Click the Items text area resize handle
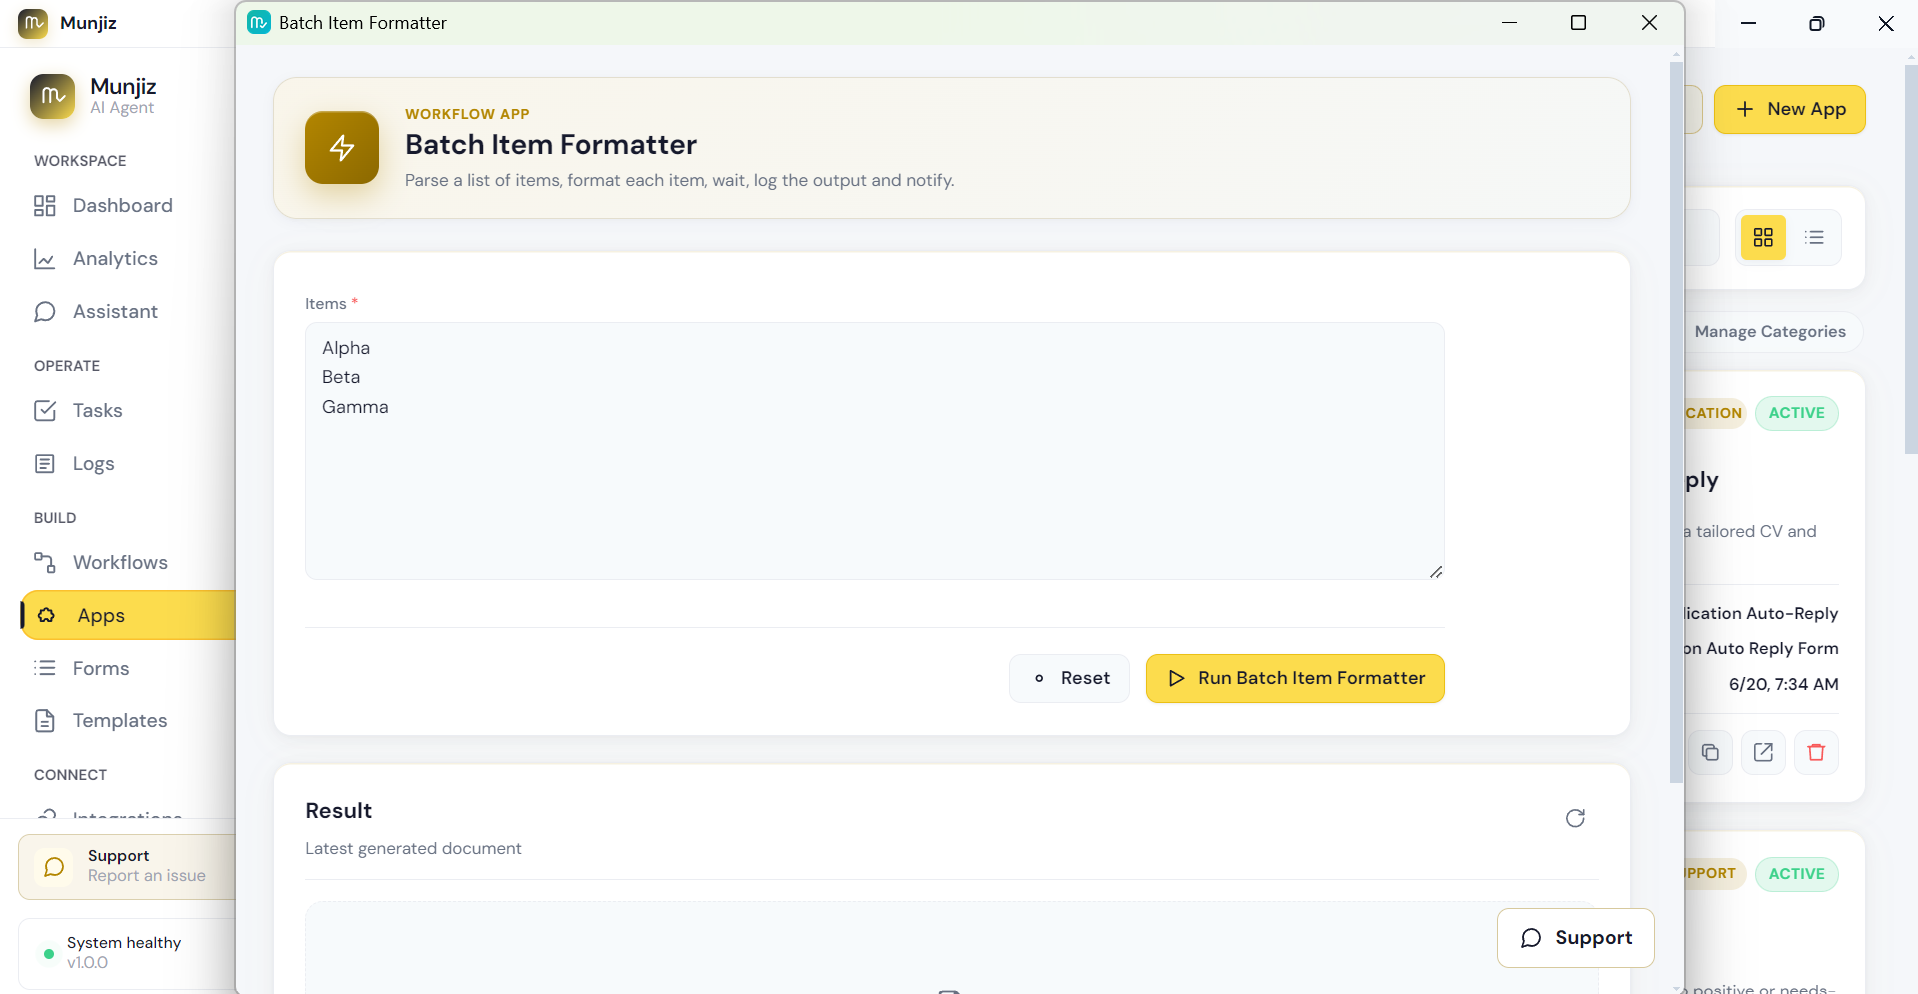1918x994 pixels. point(1436,571)
